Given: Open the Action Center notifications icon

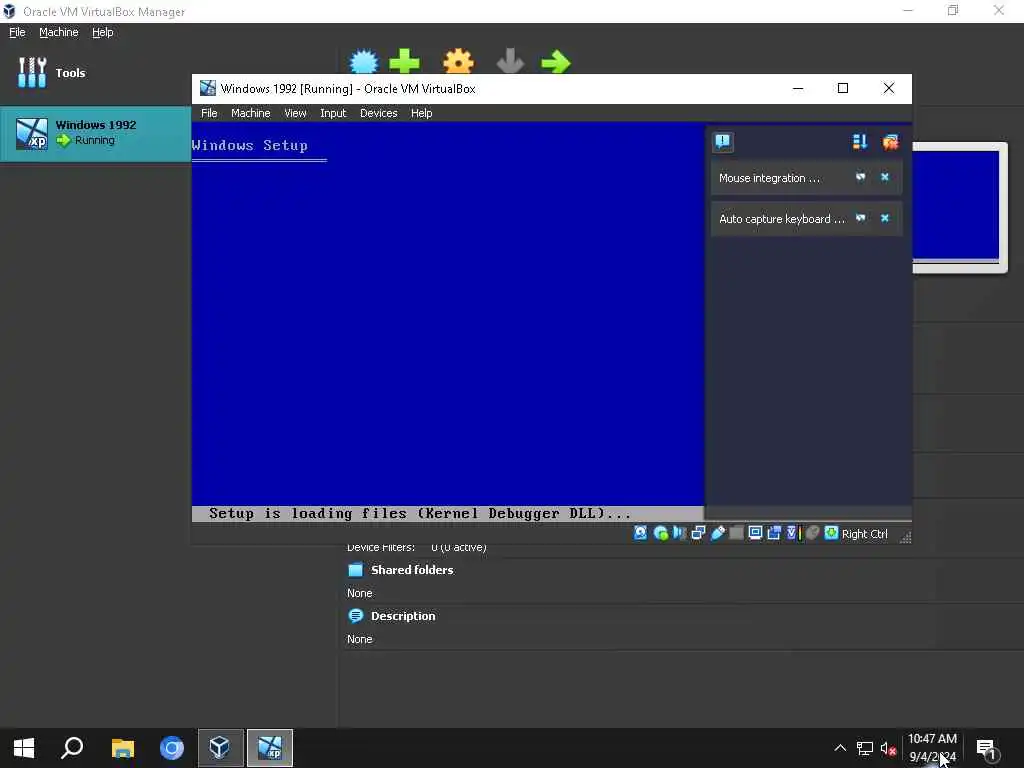Looking at the screenshot, I should pyautogui.click(x=987, y=748).
